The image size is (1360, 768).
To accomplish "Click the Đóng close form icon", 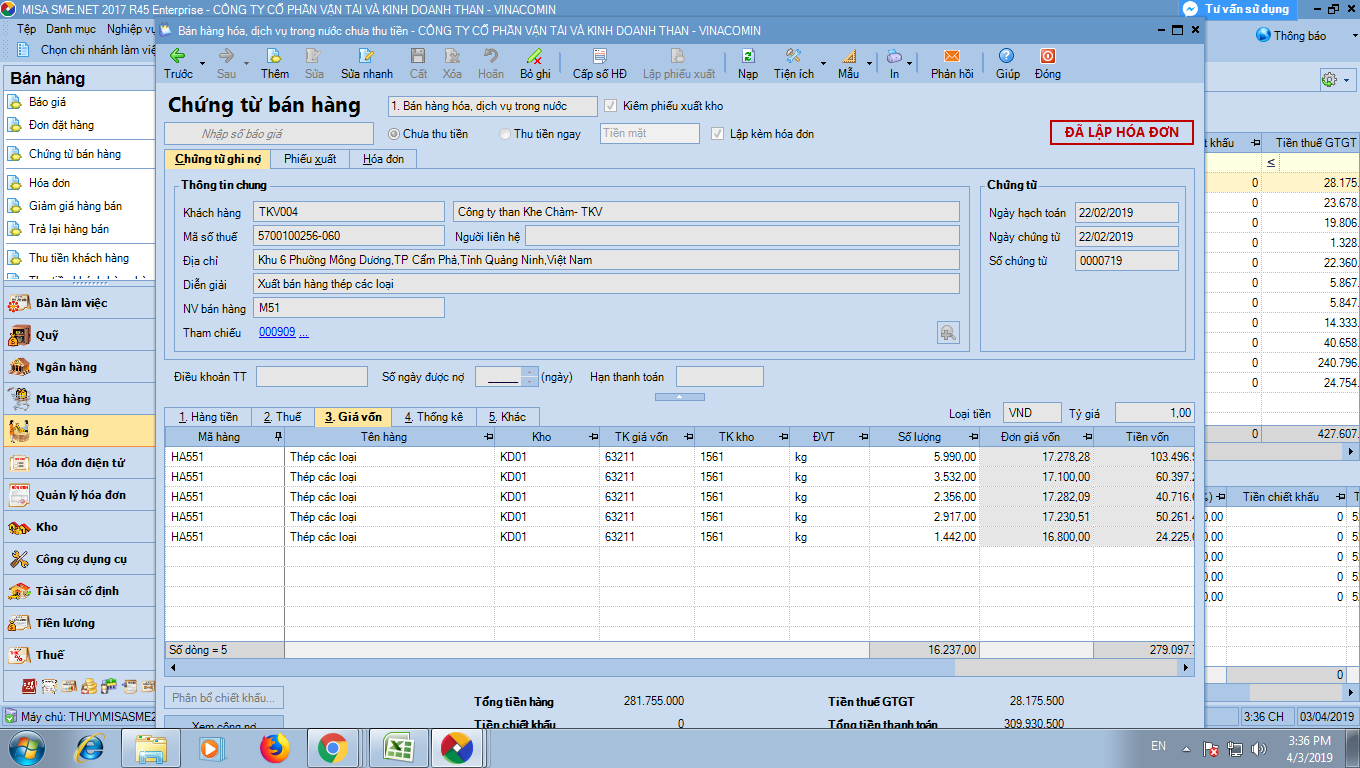I will pos(1047,57).
